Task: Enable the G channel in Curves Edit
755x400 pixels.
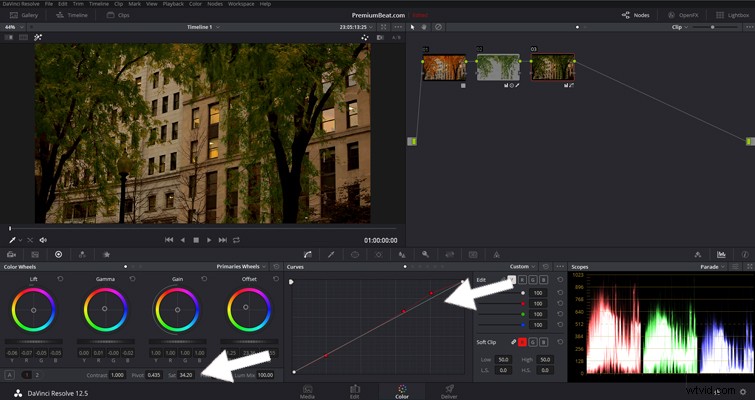Action: tap(533, 280)
